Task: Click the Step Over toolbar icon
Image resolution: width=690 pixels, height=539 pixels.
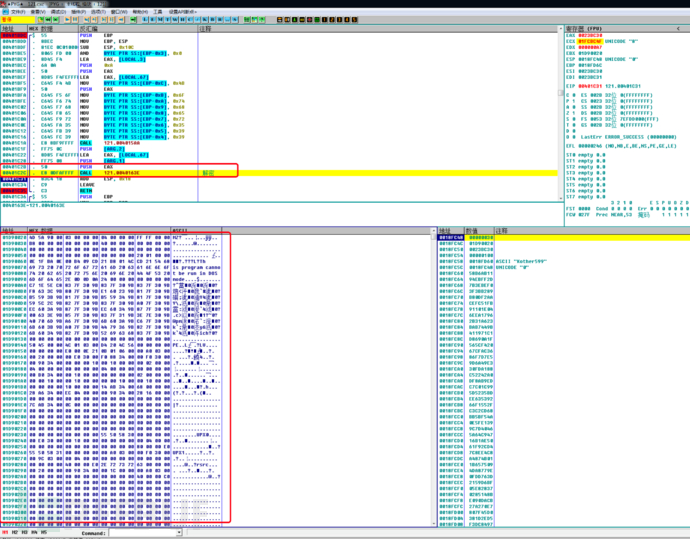Action: point(94,19)
